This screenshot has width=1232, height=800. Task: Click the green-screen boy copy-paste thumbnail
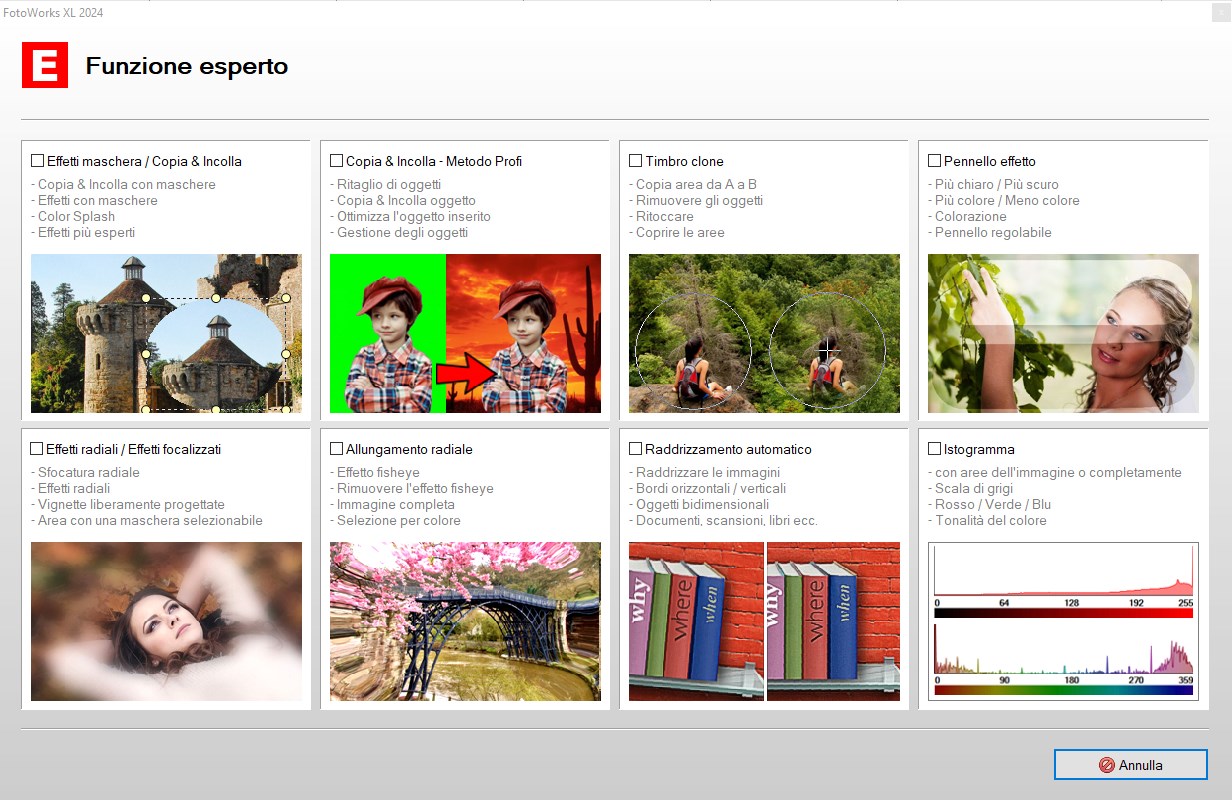click(465, 333)
